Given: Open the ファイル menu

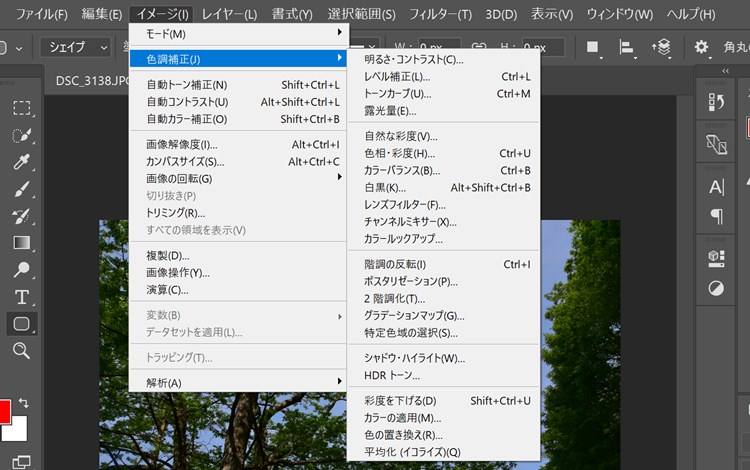Looking at the screenshot, I should click(42, 14).
